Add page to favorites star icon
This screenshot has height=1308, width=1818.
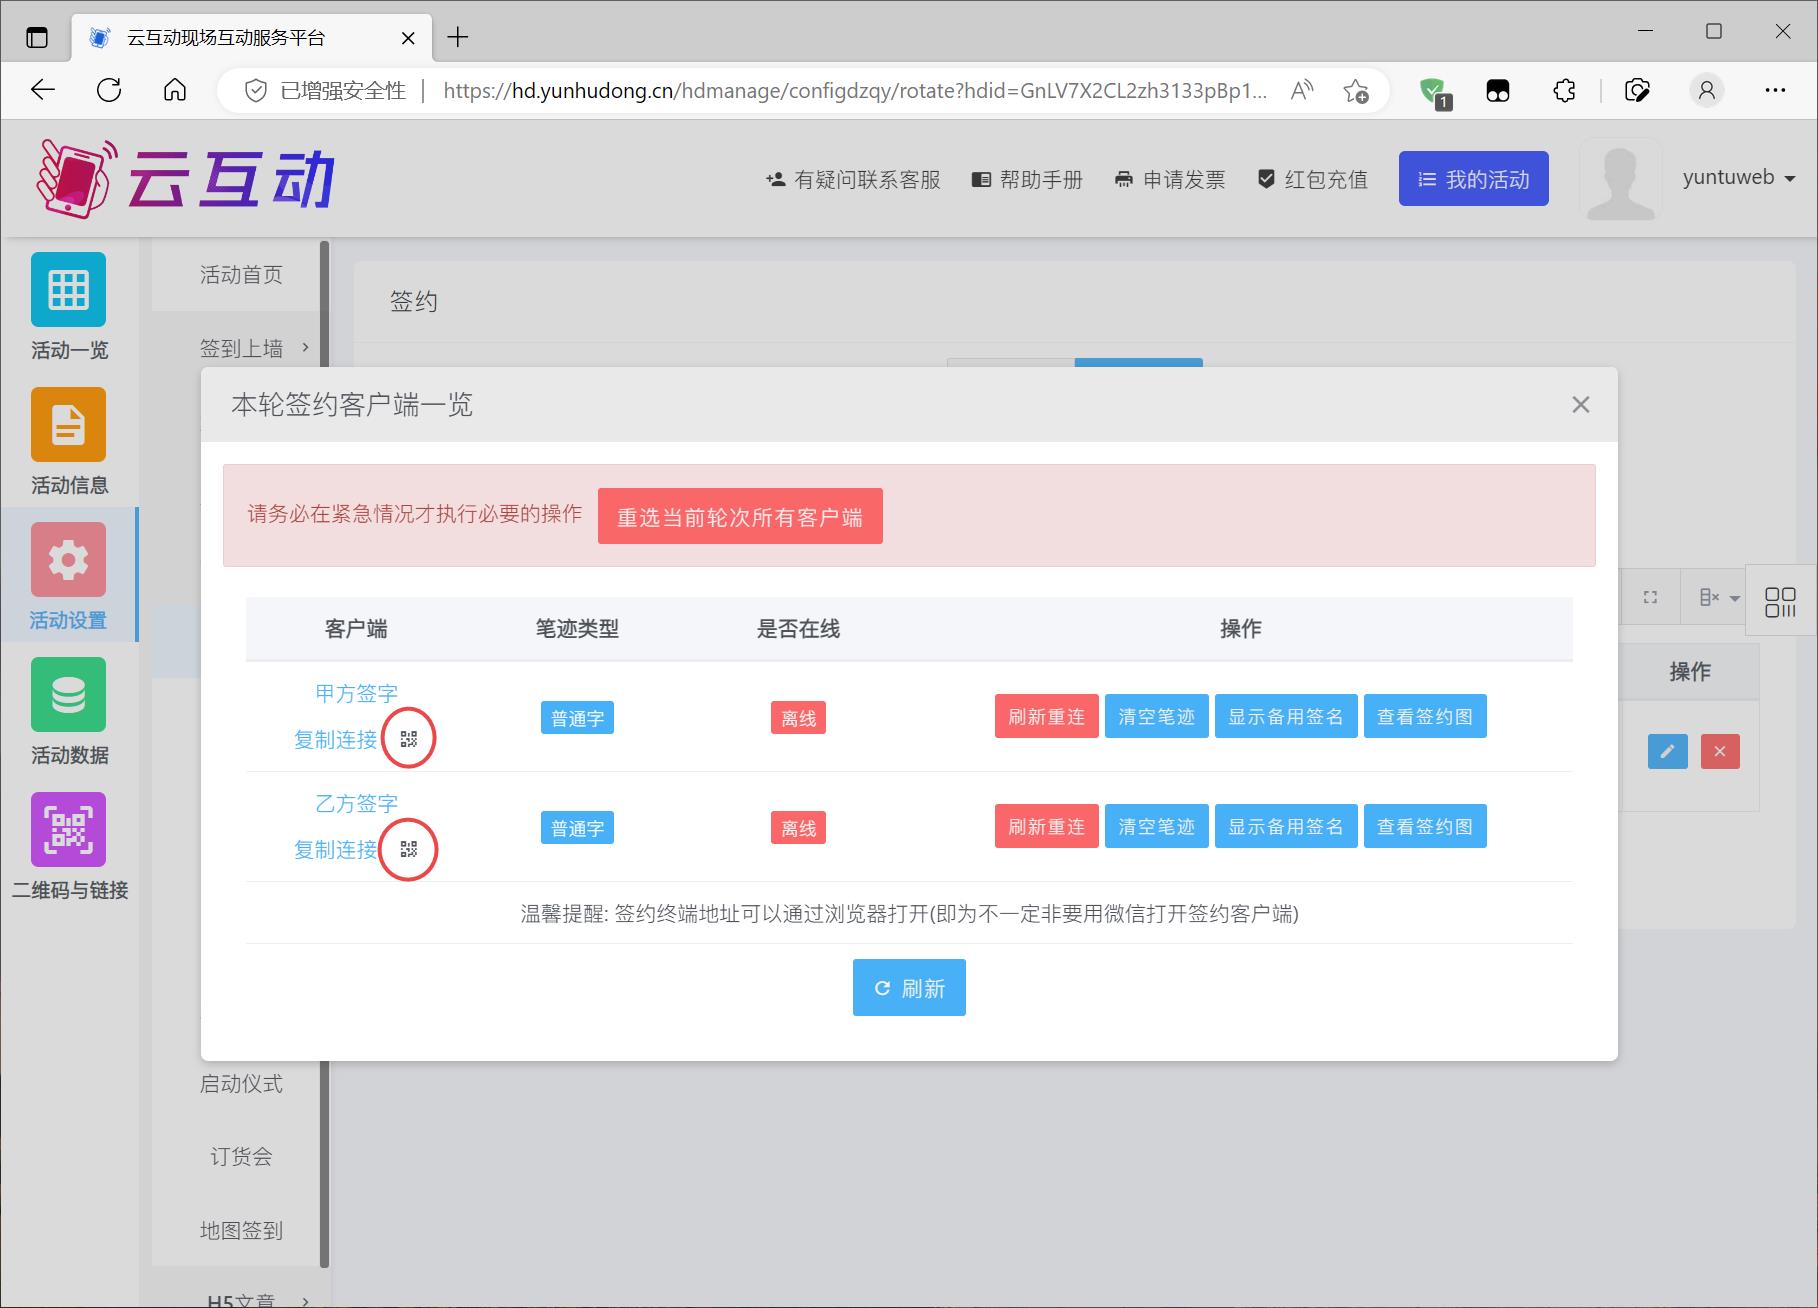1356,91
